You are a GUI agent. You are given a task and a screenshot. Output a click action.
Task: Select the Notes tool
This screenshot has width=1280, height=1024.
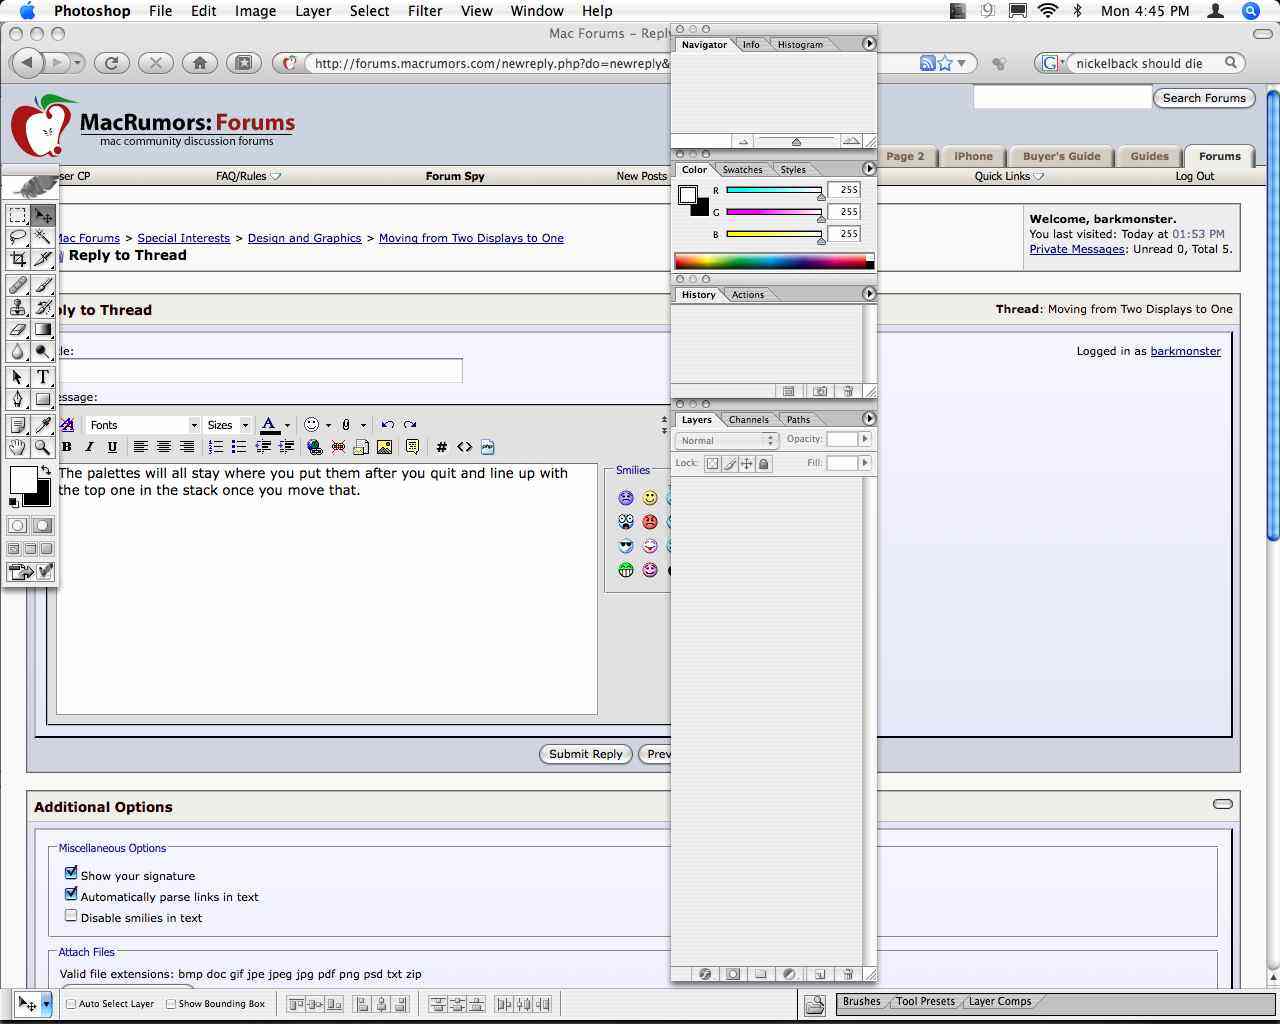pos(17,426)
